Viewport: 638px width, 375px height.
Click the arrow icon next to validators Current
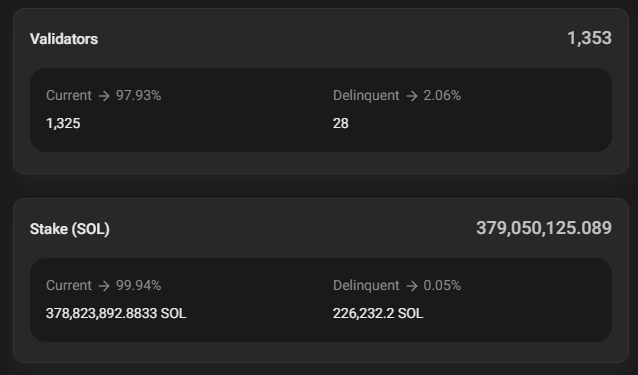point(104,96)
